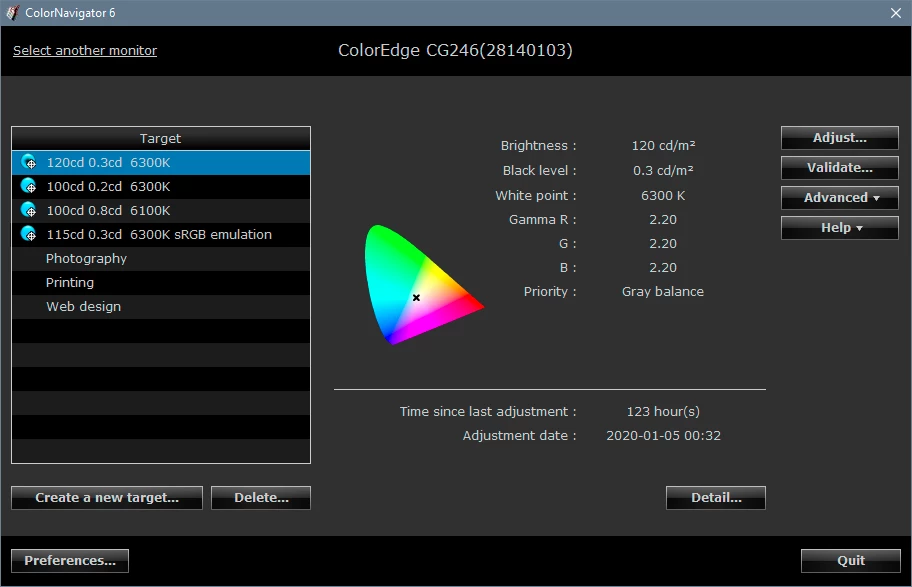This screenshot has width=912, height=587.
Task: Click the calibration icon beside 120cd 0.3cd 6300K
Action: (28, 162)
